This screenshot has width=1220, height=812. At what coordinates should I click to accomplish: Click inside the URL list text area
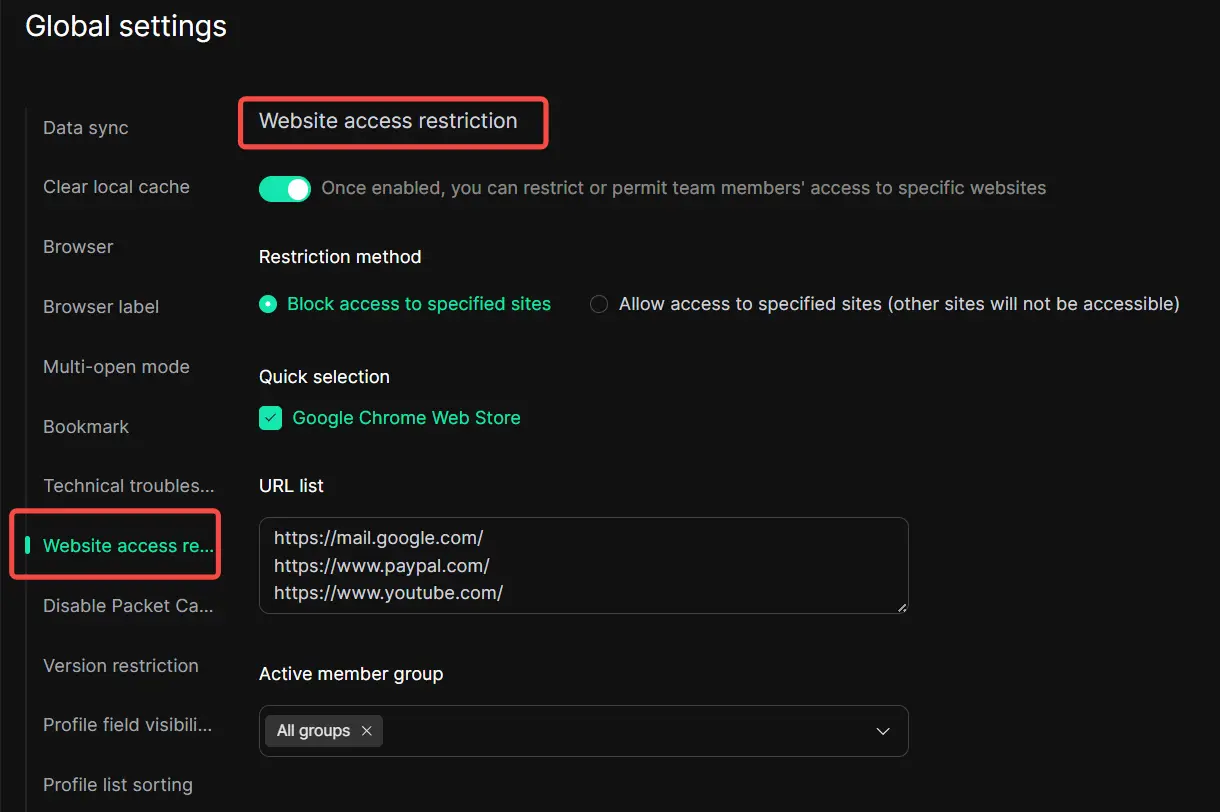click(583, 565)
